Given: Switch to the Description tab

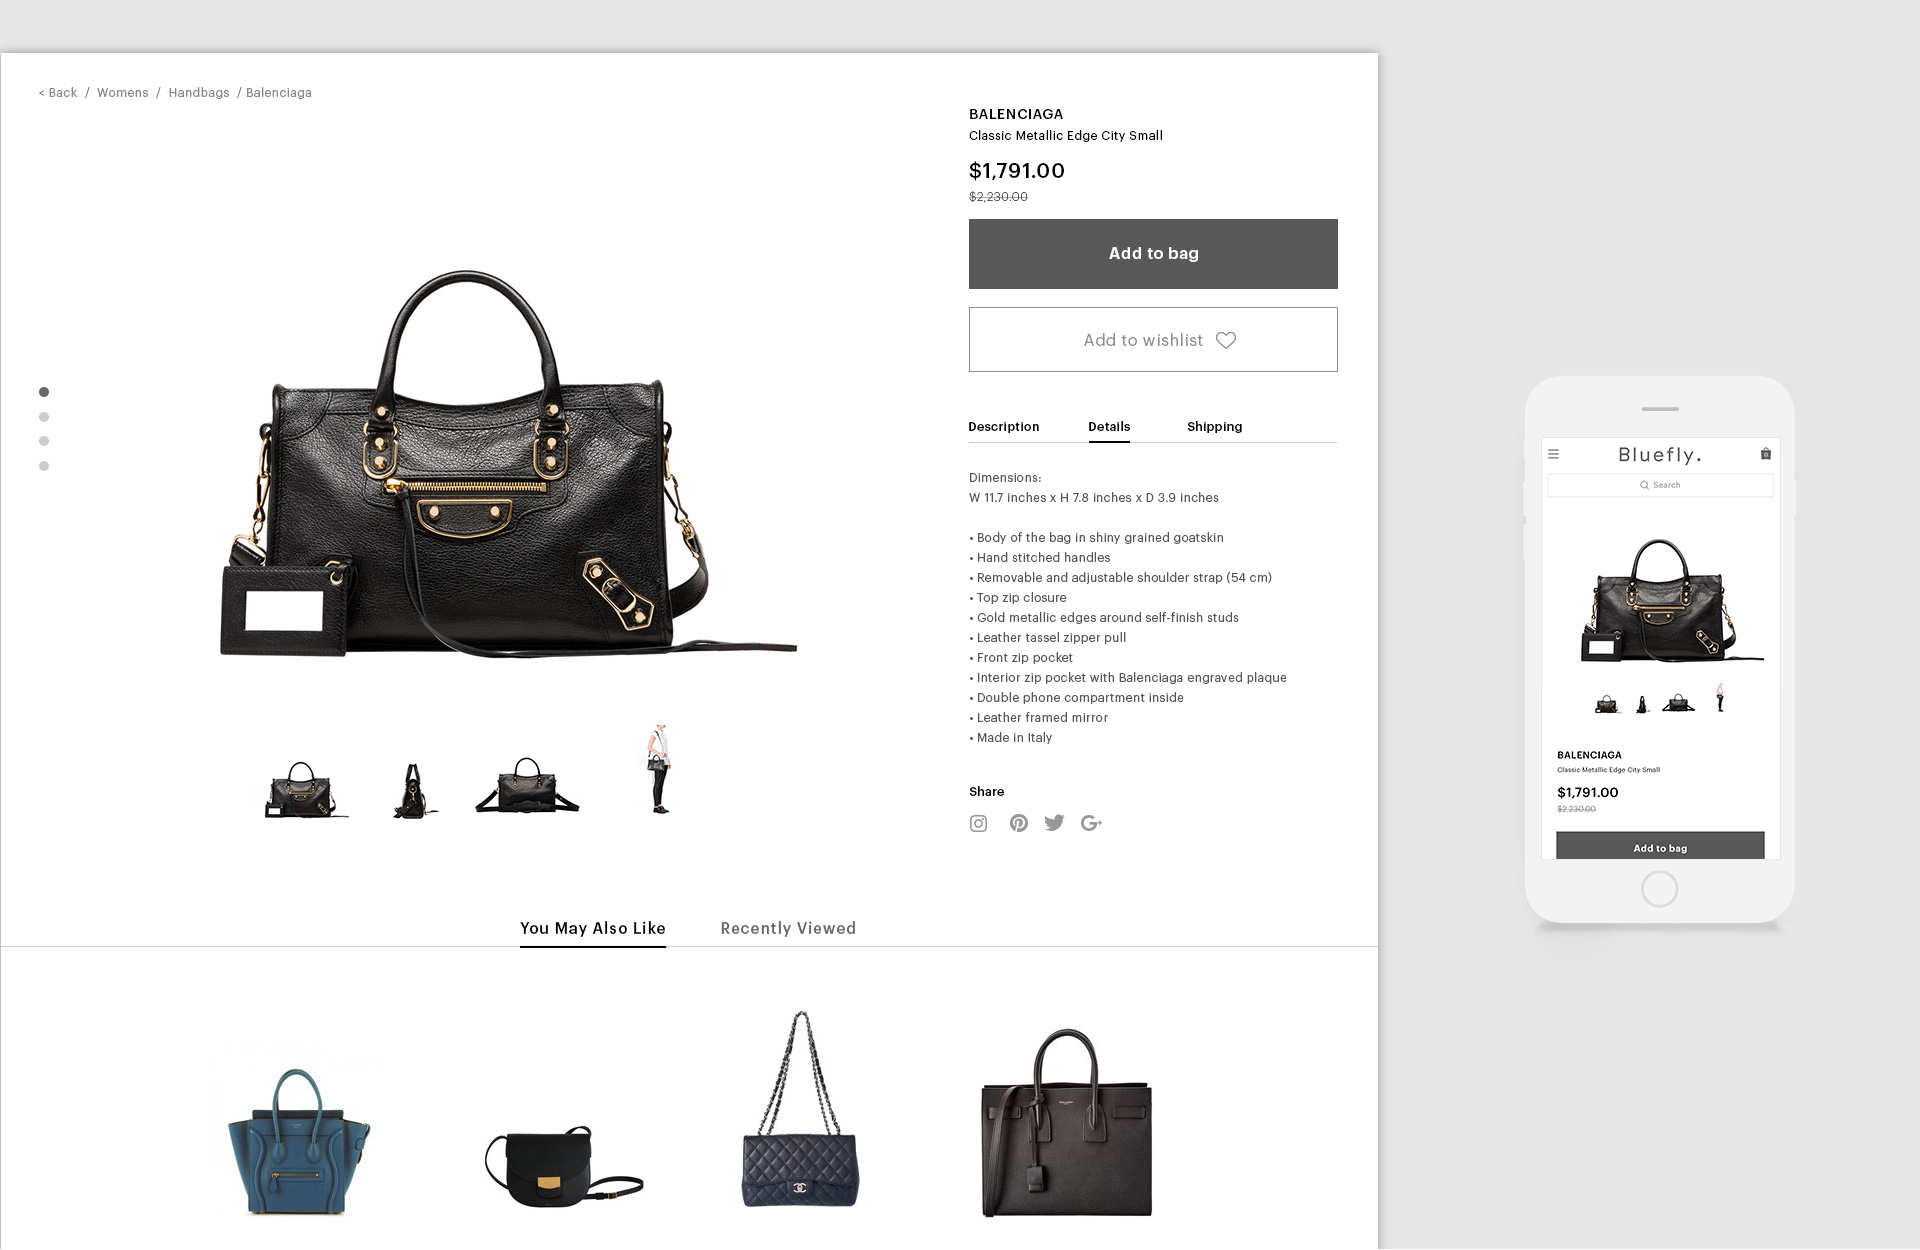Looking at the screenshot, I should [x=1003, y=427].
